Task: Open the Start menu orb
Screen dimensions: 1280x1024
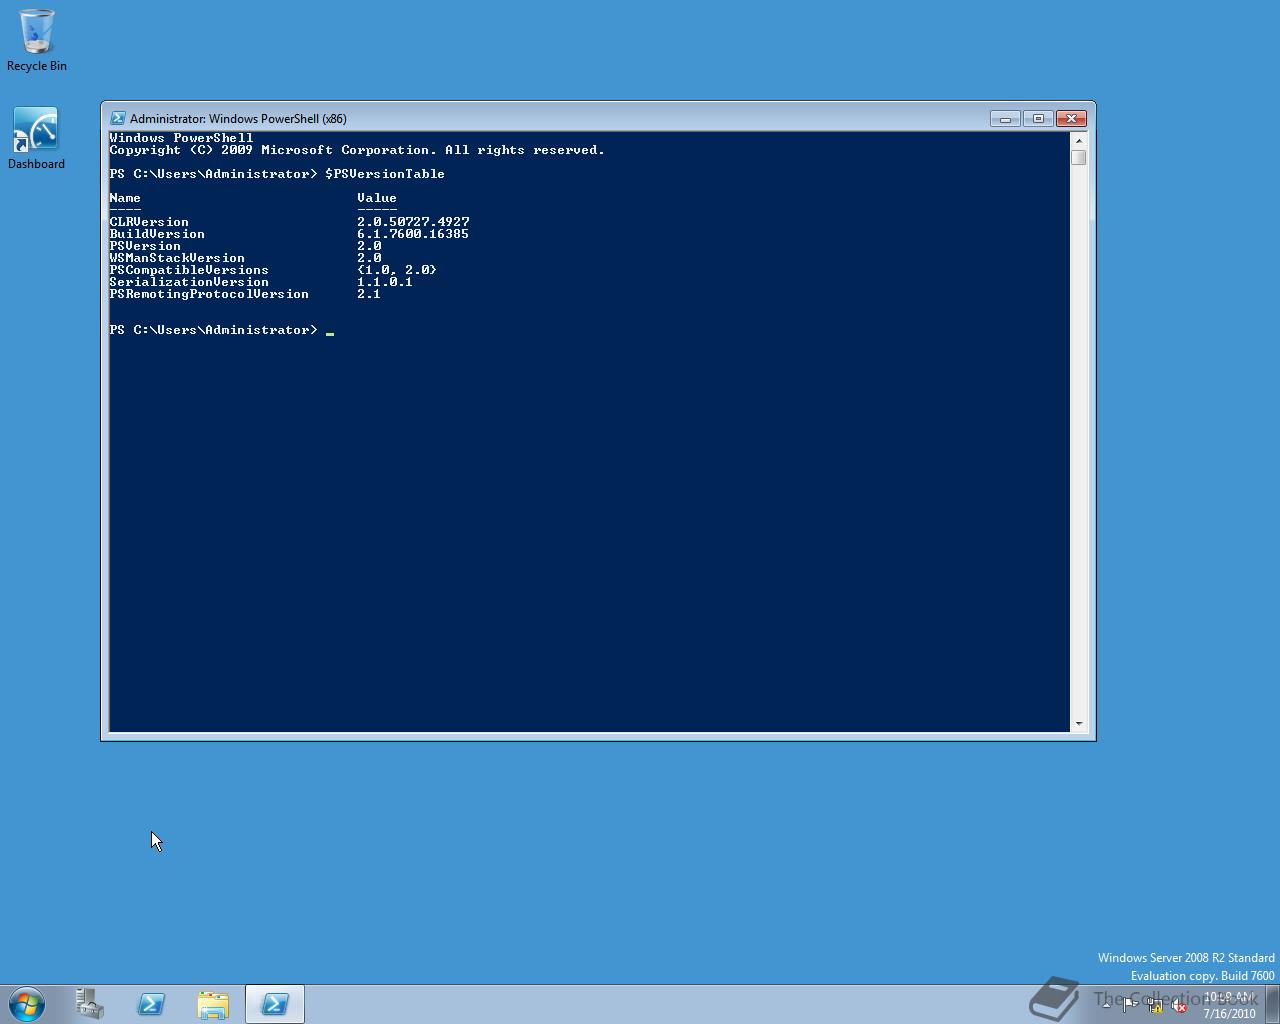Action: 27,1004
